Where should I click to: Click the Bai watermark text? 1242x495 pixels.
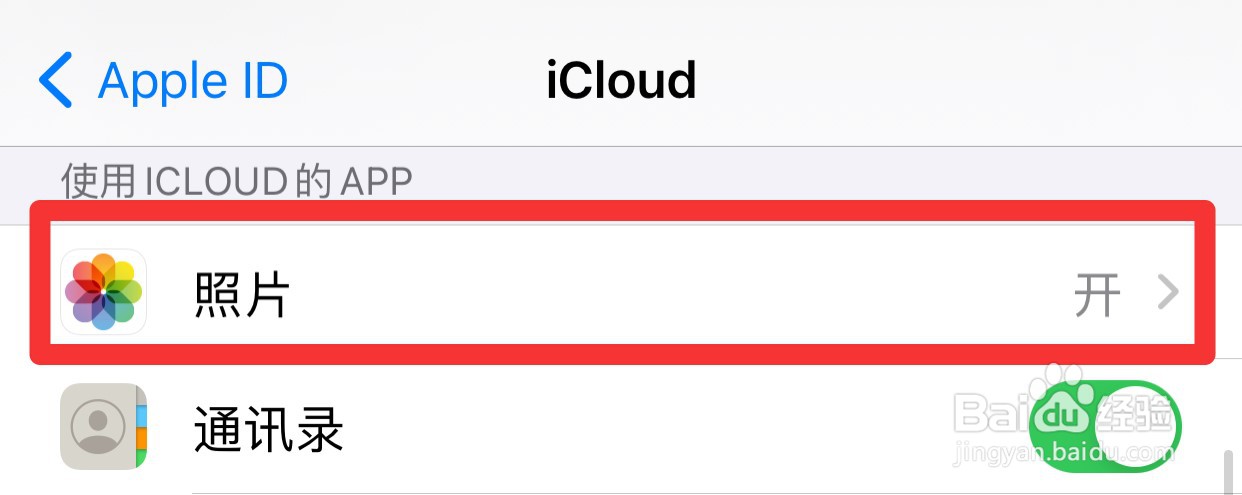(x=991, y=412)
